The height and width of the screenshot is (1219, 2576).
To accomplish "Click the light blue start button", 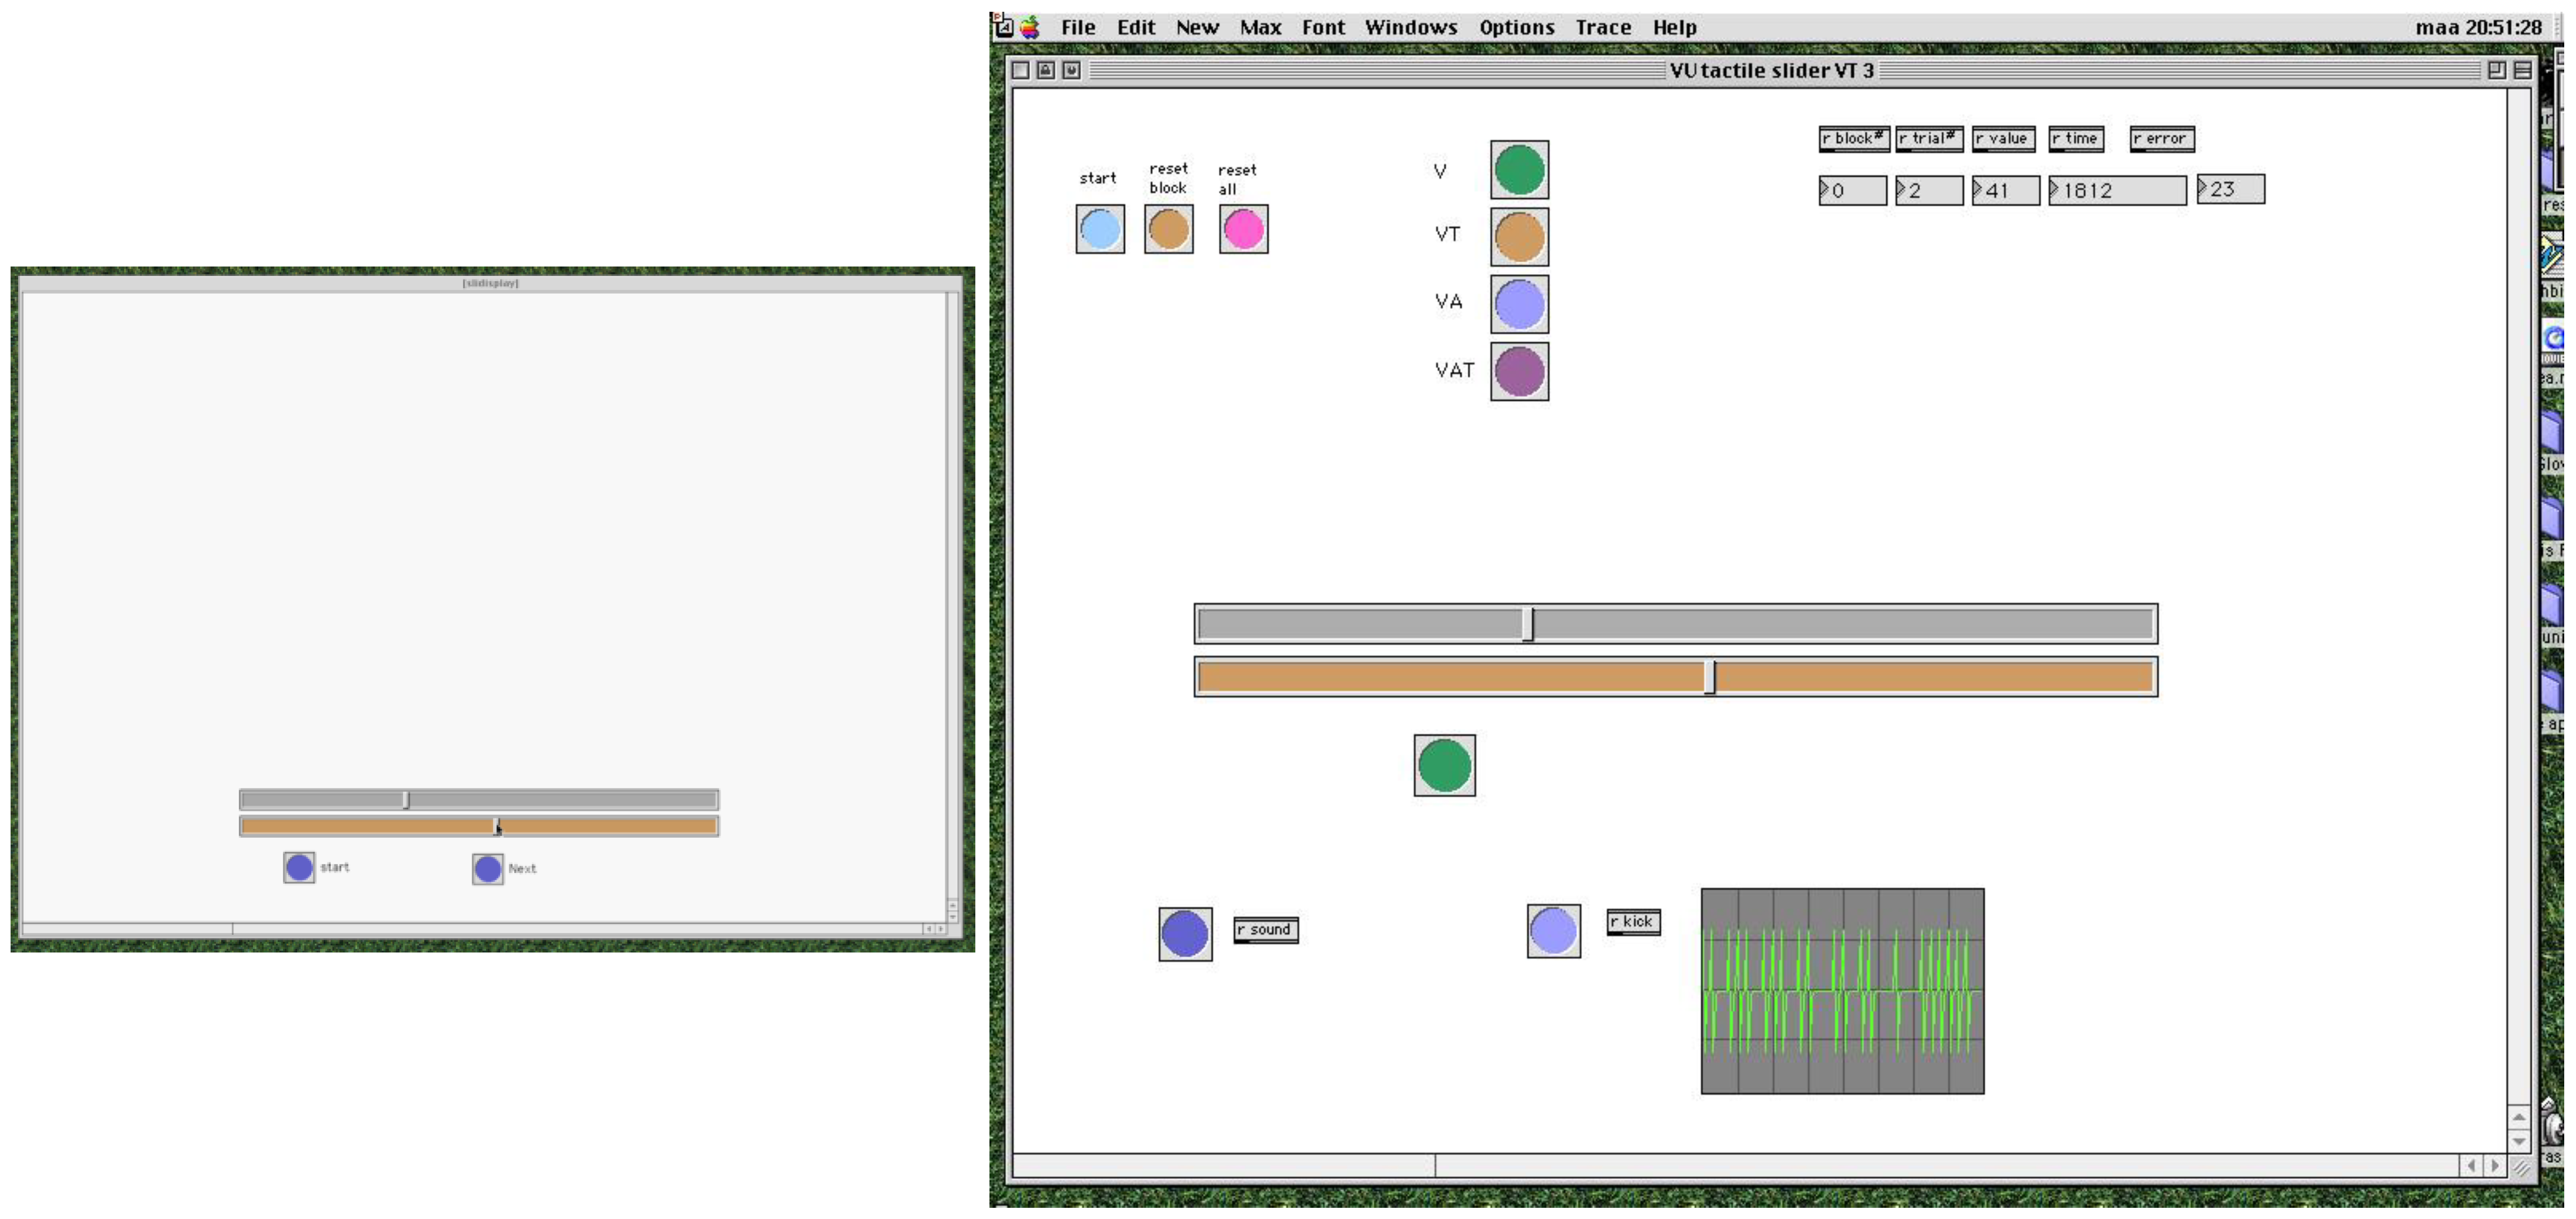I will 1099,229.
